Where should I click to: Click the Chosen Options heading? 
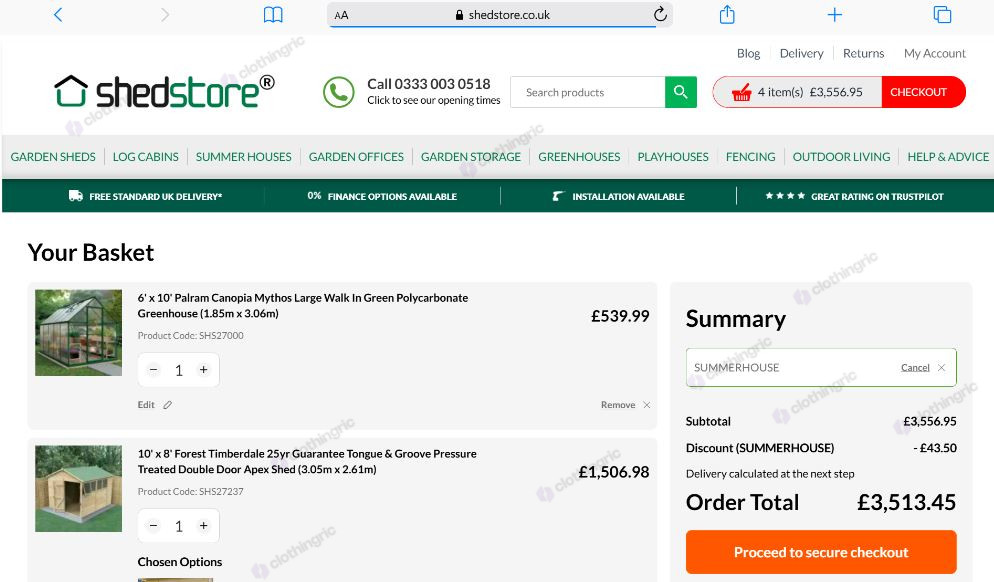point(180,562)
